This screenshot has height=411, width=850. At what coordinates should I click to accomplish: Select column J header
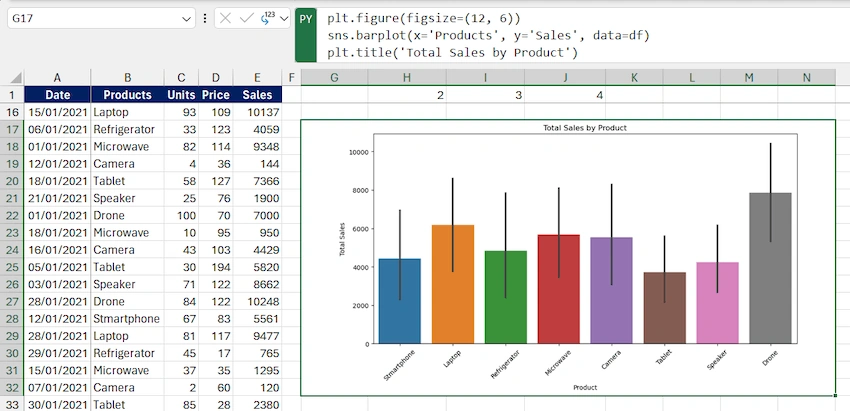[565, 78]
